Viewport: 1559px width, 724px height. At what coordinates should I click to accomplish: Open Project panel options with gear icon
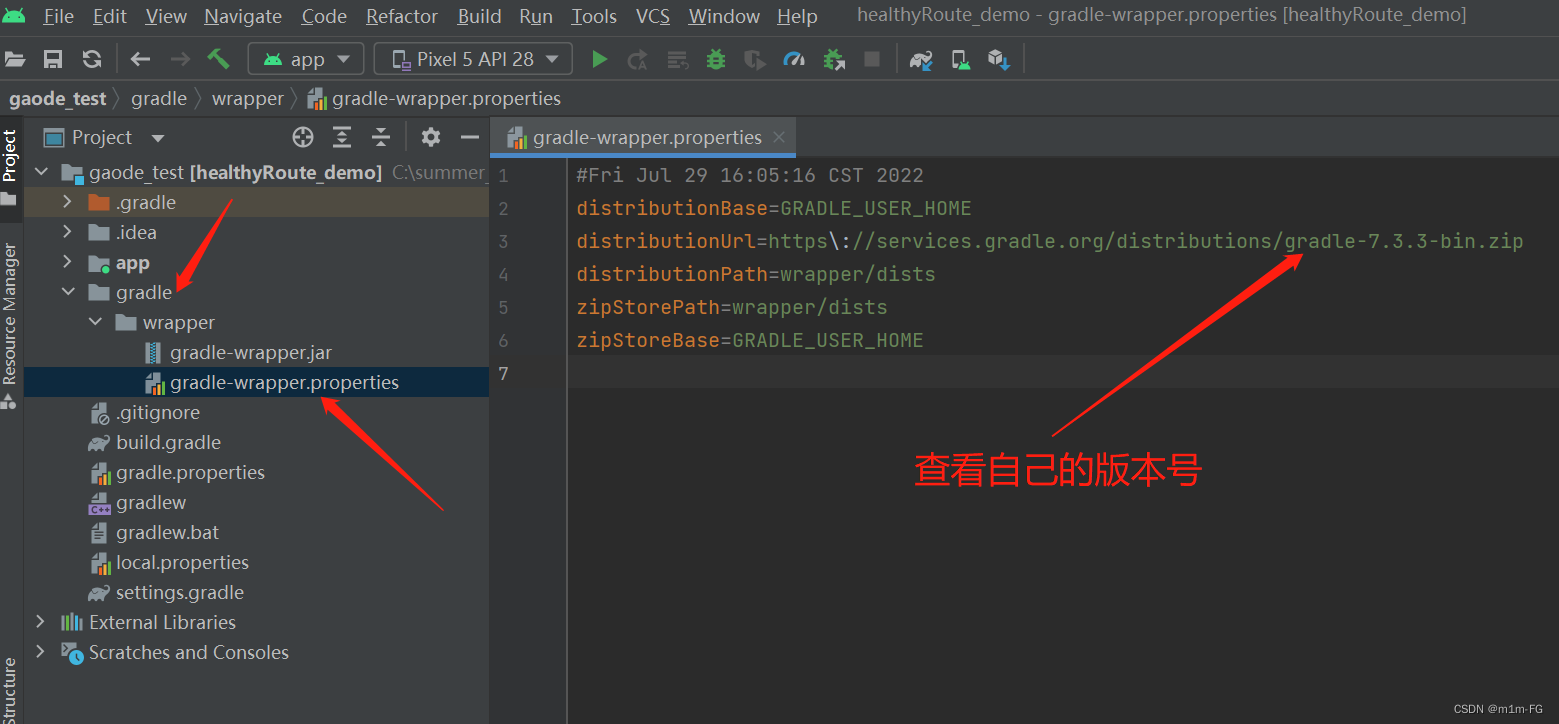429,137
